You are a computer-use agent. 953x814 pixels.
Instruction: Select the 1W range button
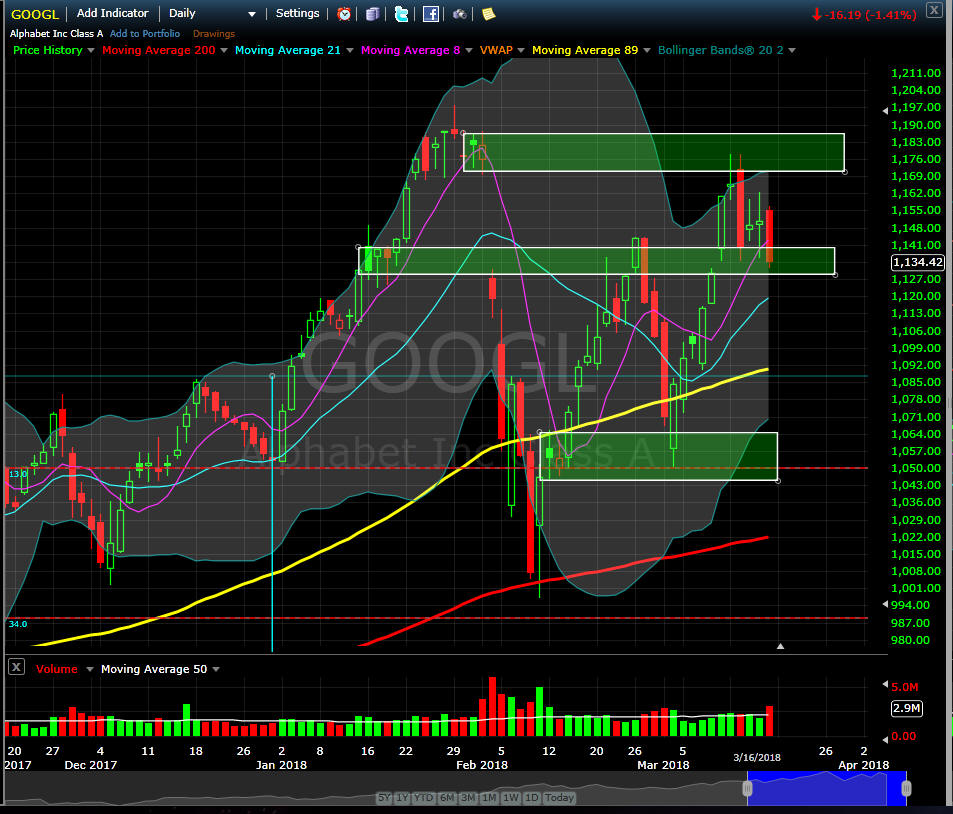click(x=511, y=798)
